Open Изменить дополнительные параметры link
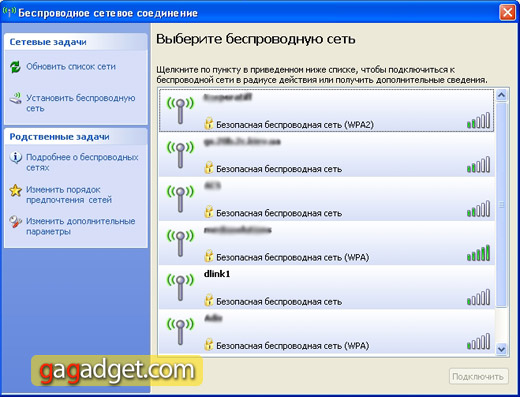Image resolution: width=520 pixels, height=397 pixels. [81, 226]
